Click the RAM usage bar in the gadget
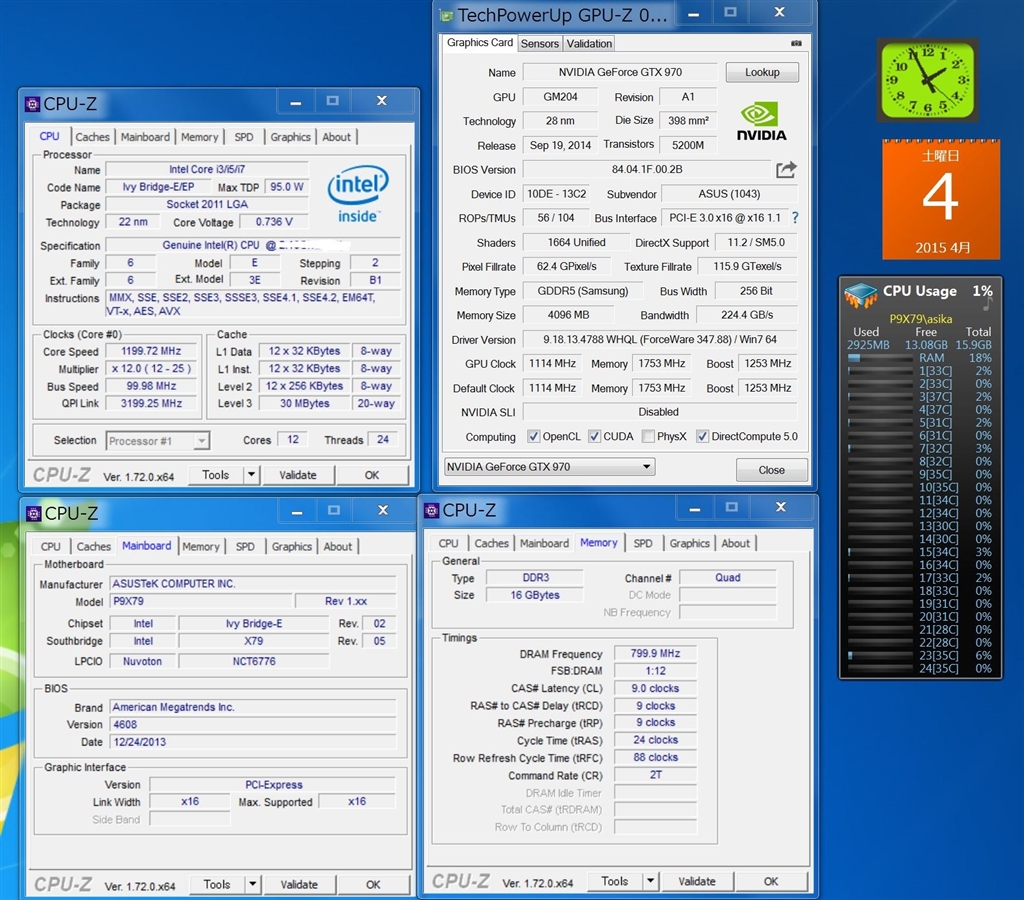 (x=878, y=357)
